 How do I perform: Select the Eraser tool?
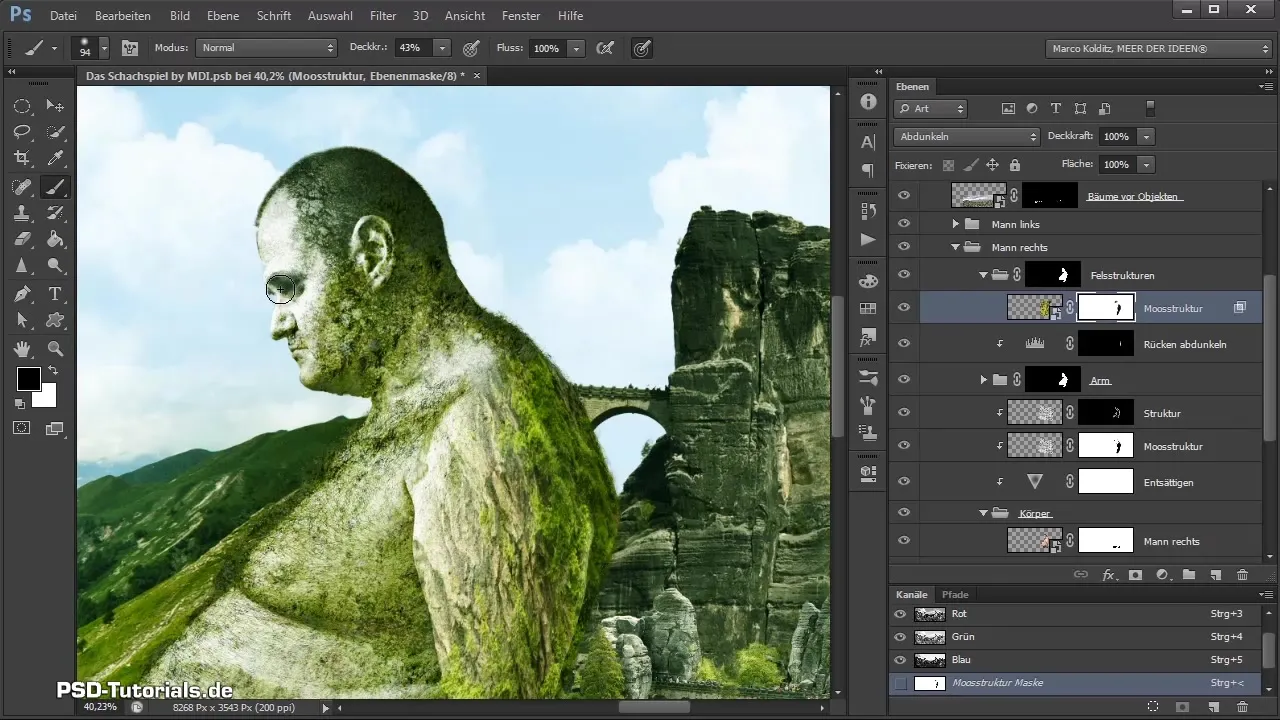coord(22,239)
